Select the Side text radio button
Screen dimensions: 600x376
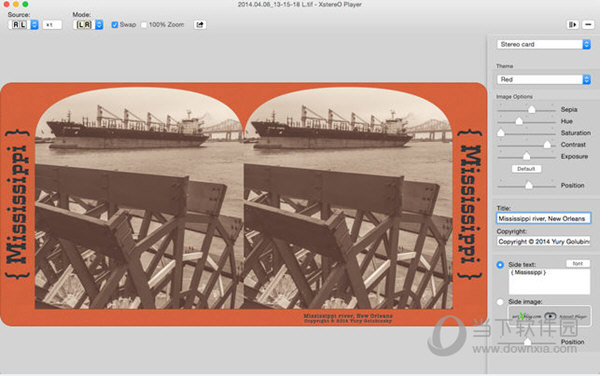click(500, 265)
